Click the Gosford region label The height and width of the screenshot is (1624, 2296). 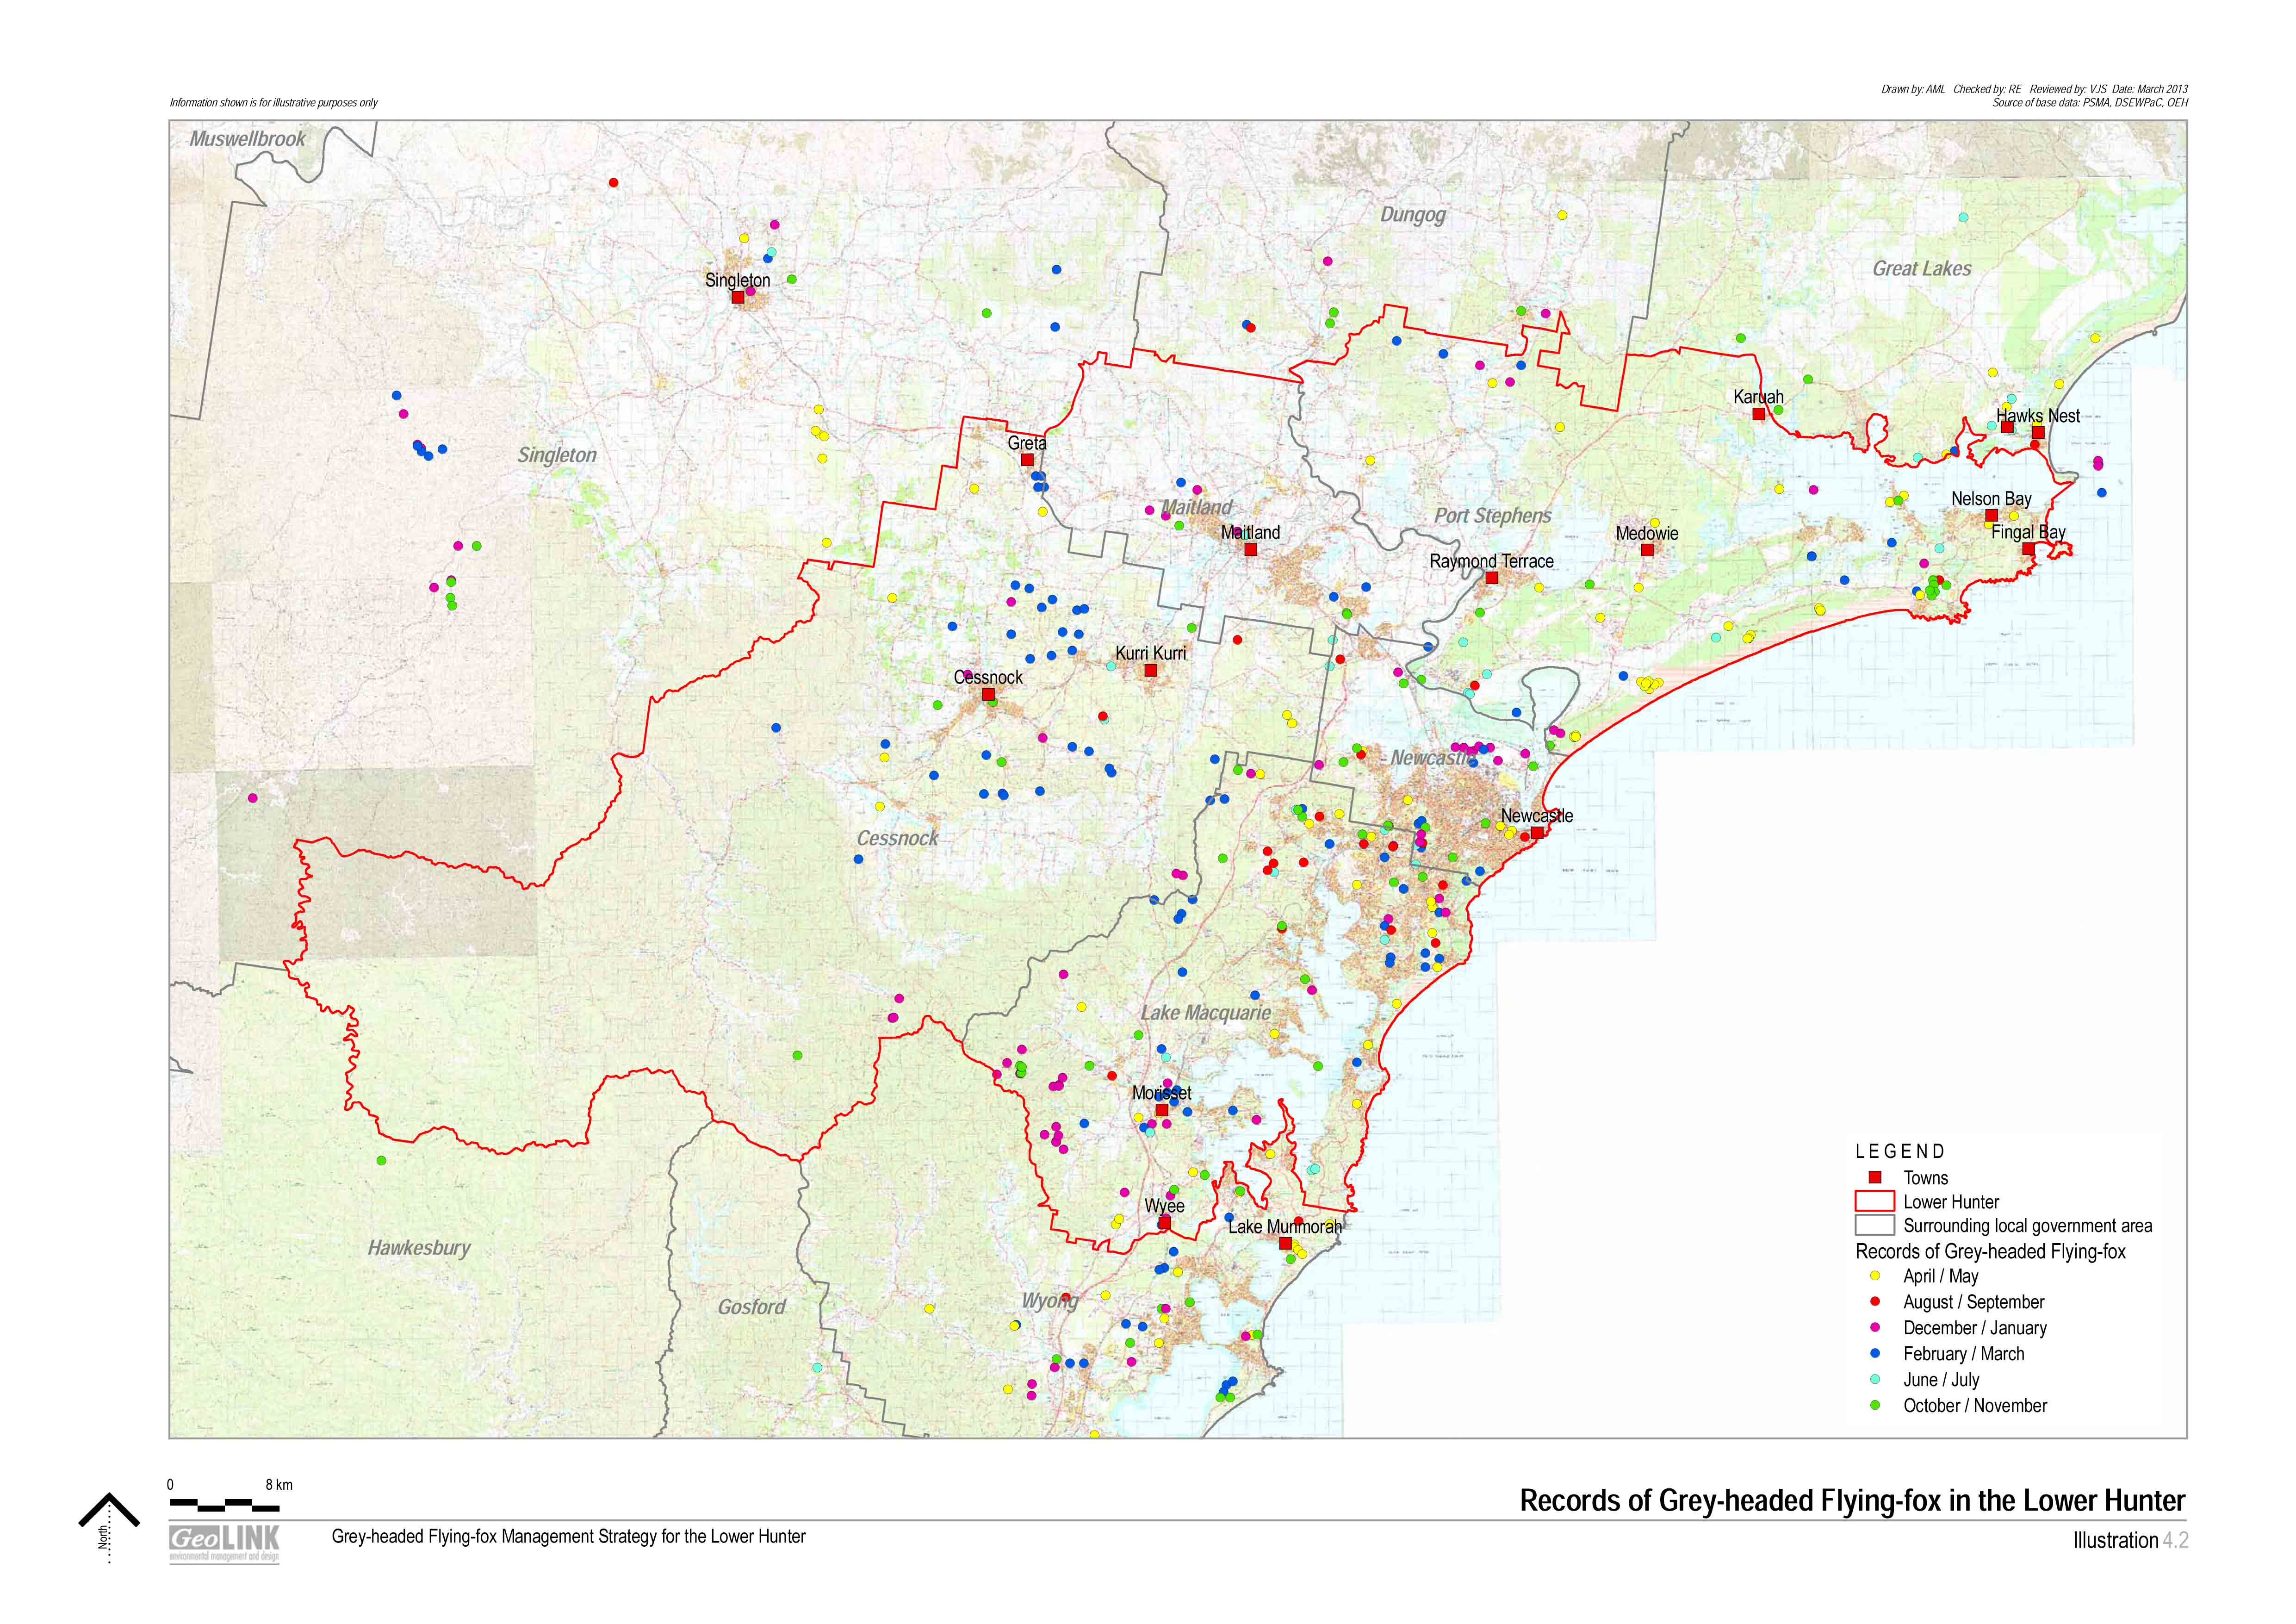(752, 1307)
